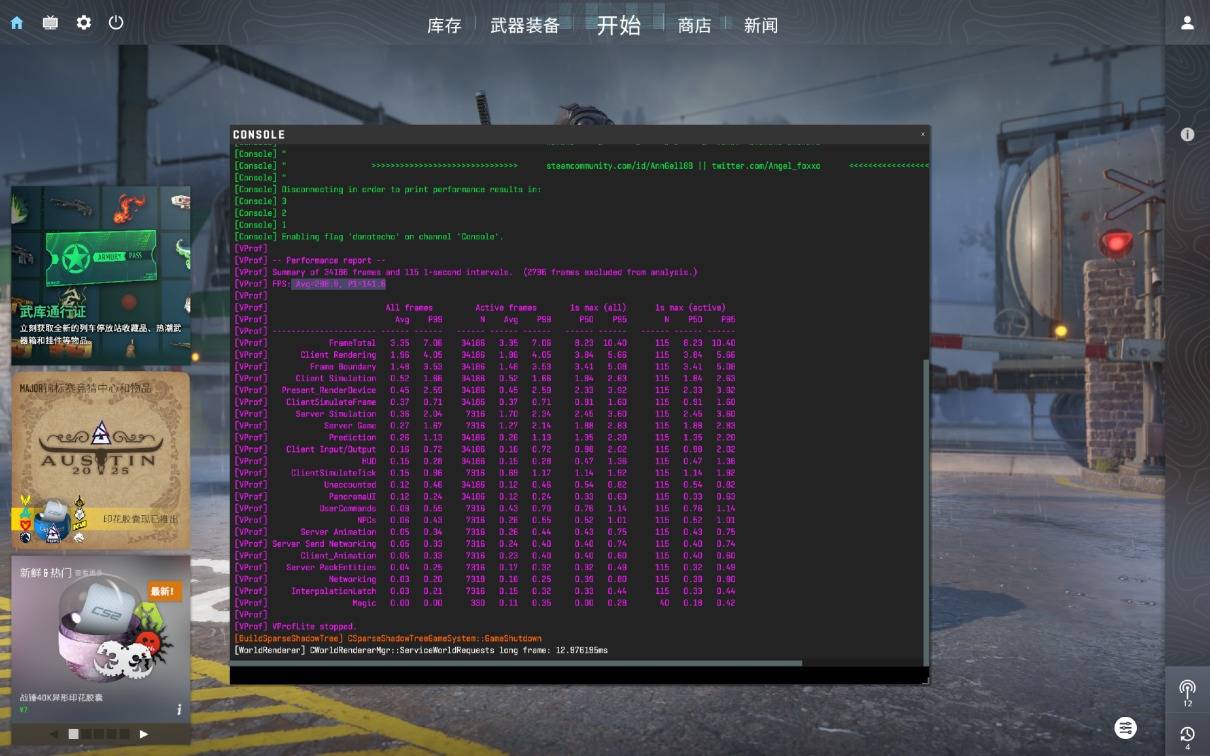Screen dimensions: 1210x756
Task: Go to previous featured item with left arrow
Action: coord(54,734)
